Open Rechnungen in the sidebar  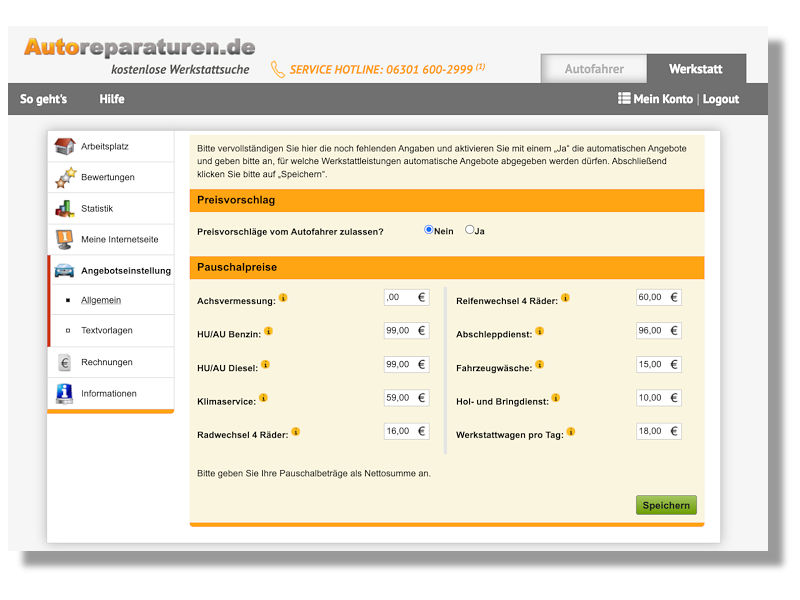(111, 362)
